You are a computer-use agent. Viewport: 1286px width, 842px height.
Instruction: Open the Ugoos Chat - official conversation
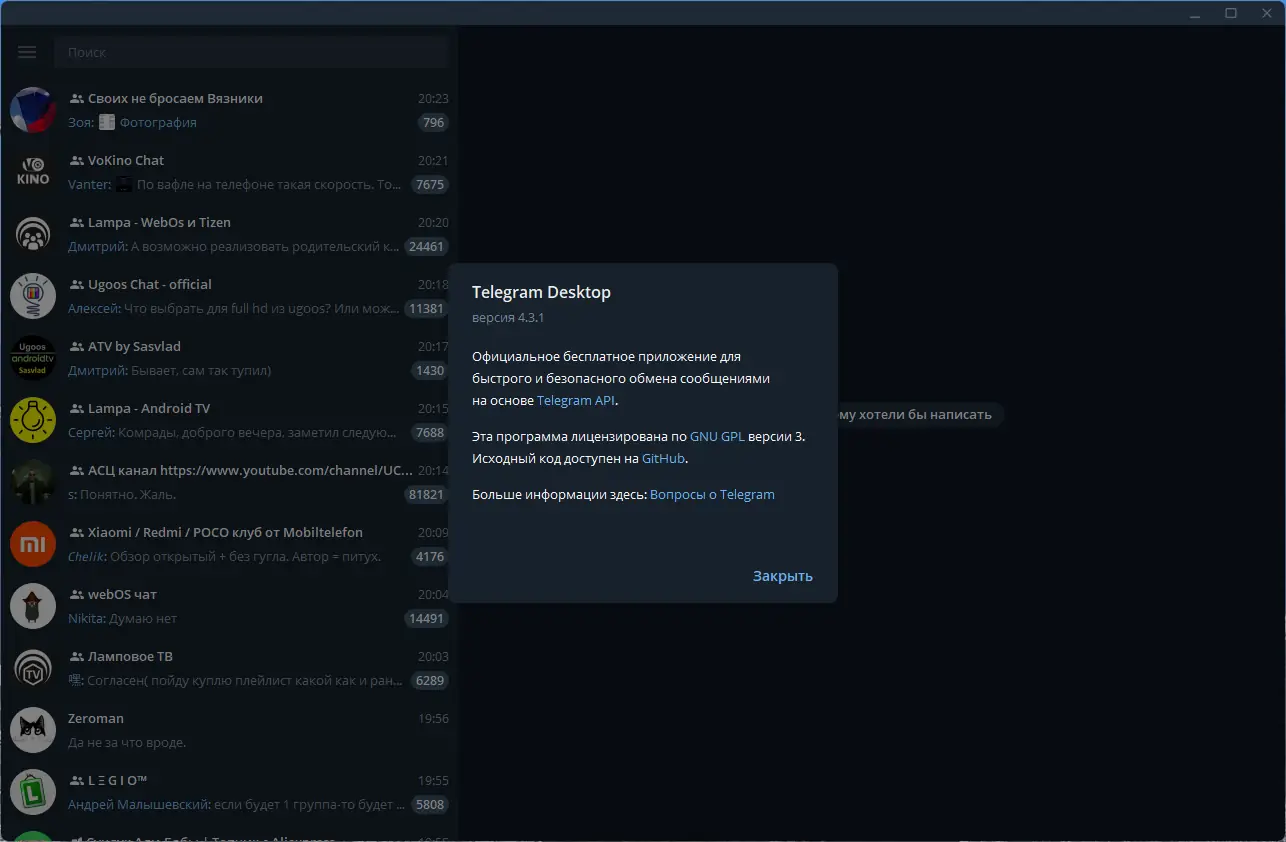click(x=230, y=296)
